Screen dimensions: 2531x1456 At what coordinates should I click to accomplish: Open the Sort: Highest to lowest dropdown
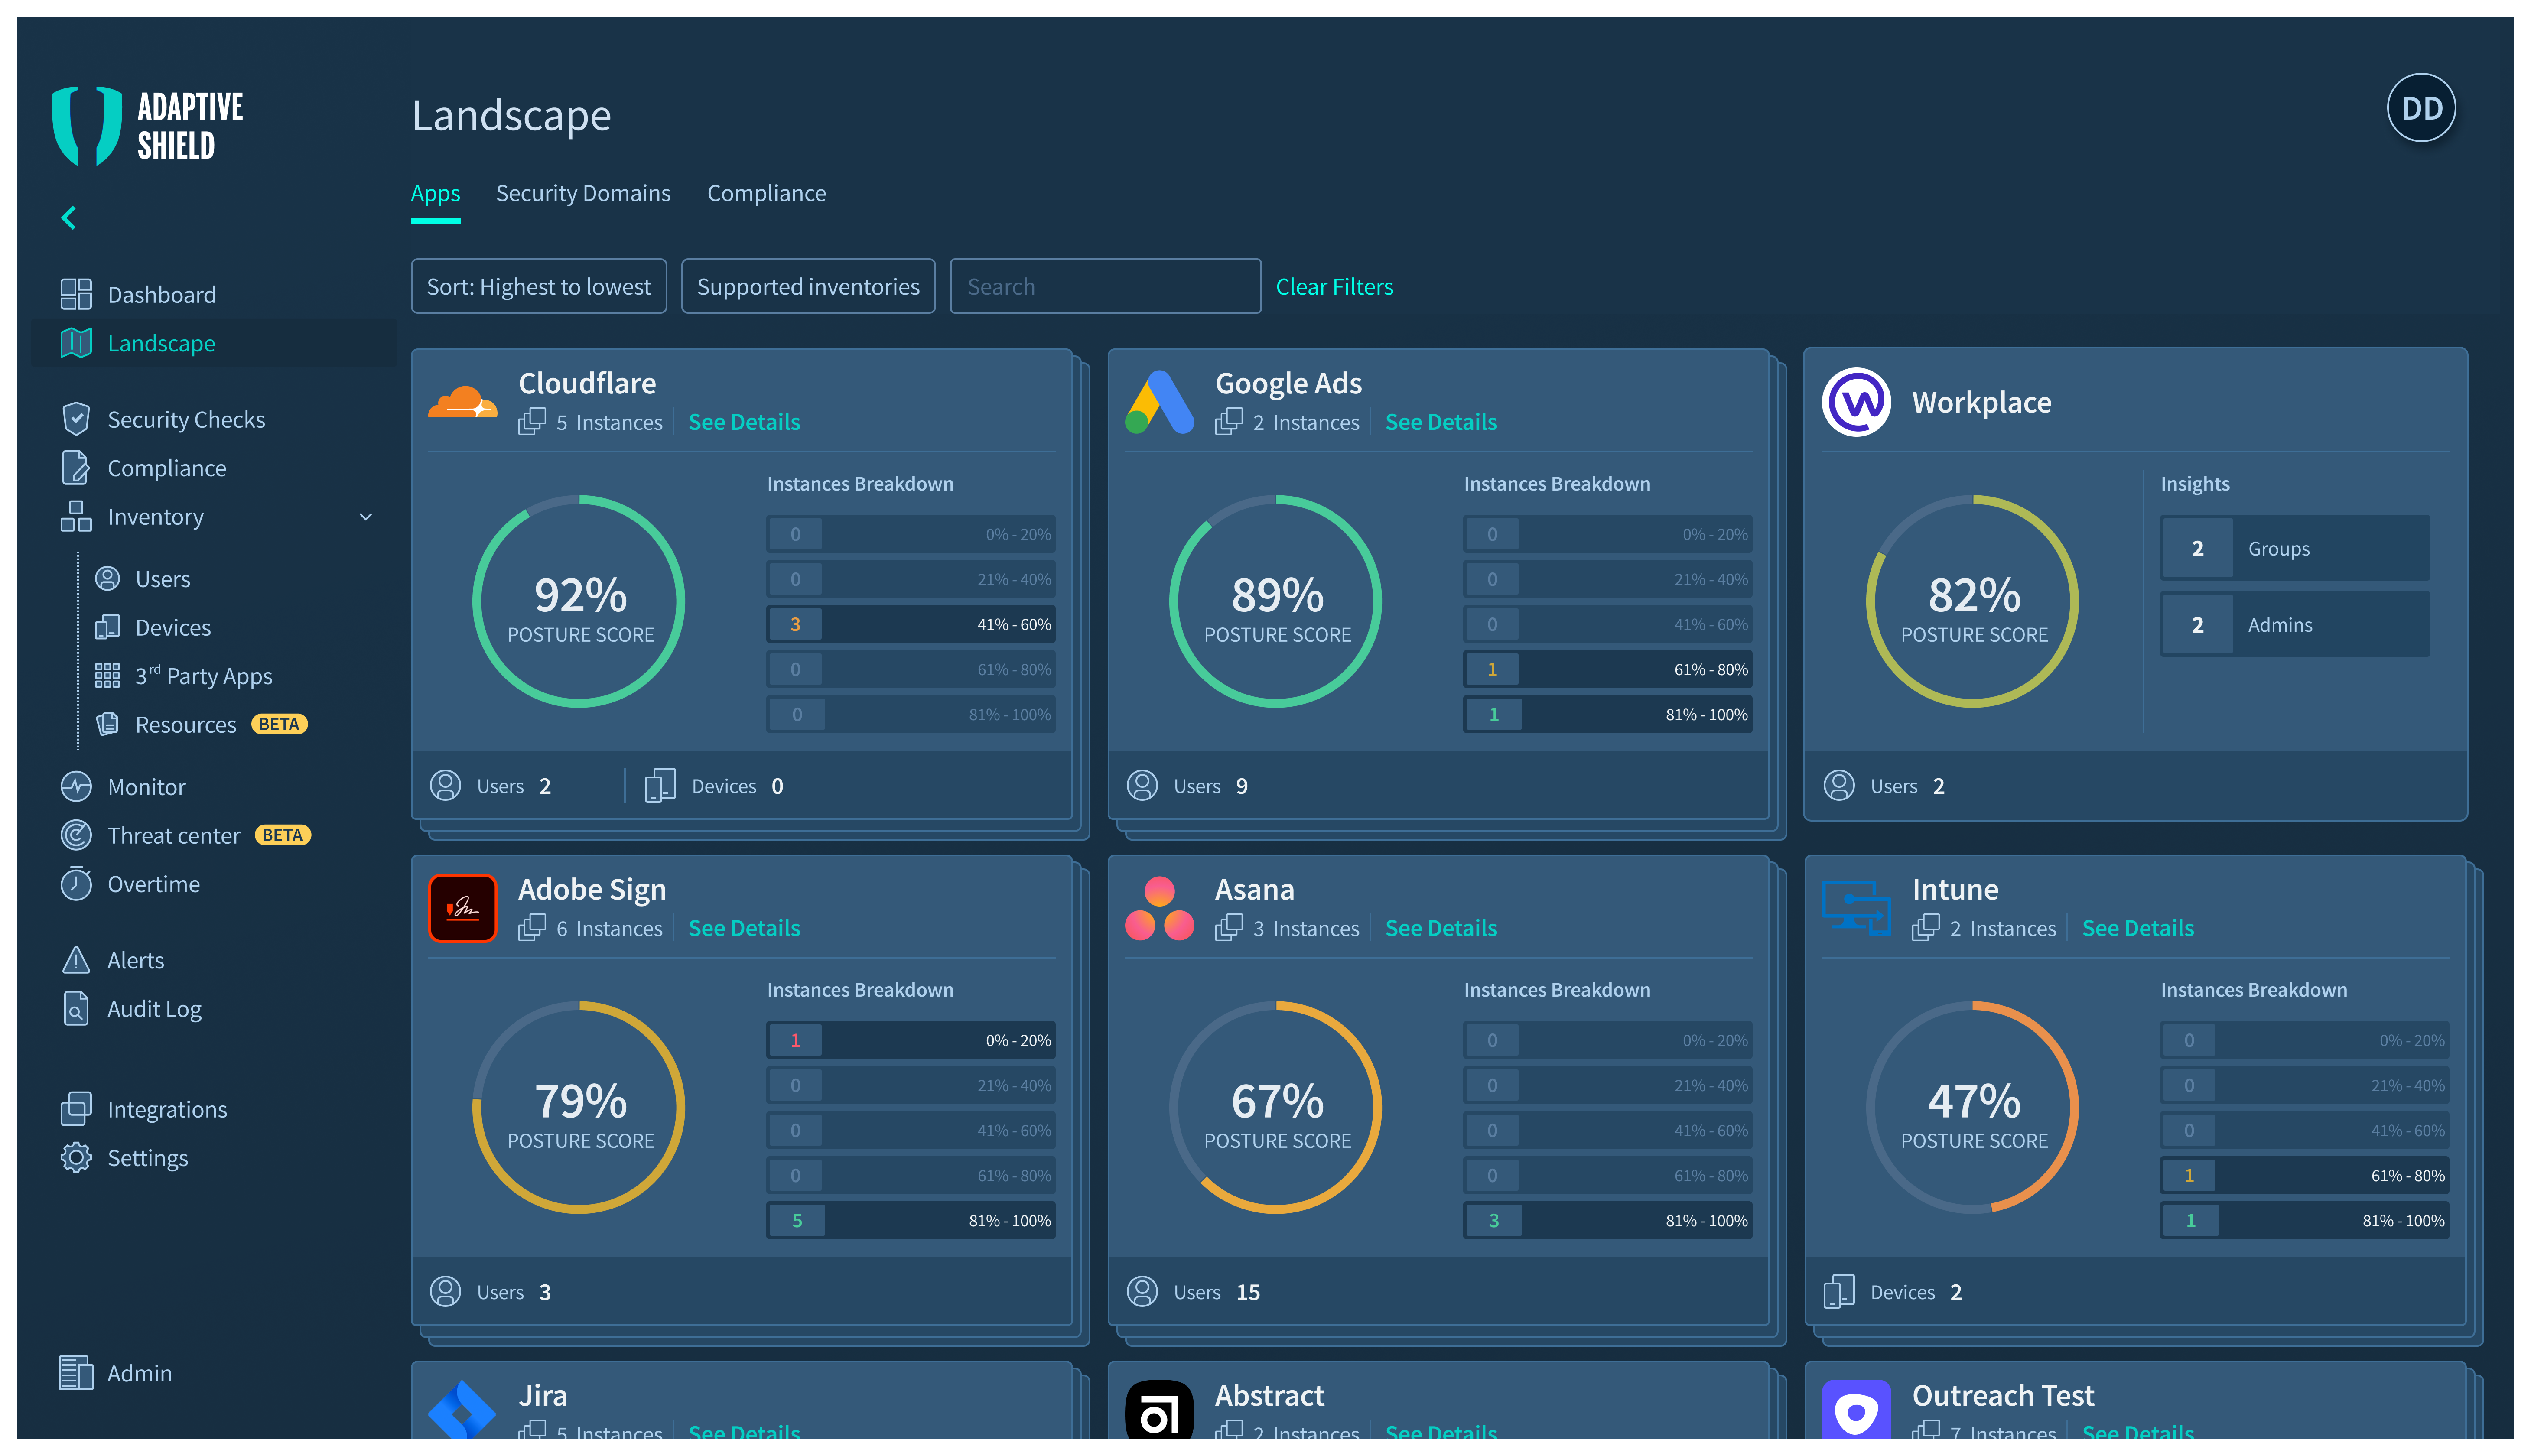point(539,287)
